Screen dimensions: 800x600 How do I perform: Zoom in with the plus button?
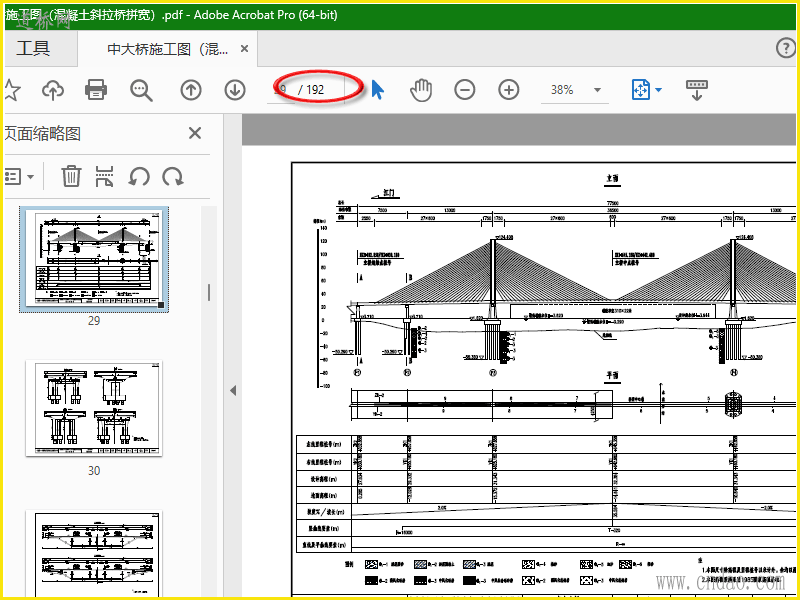point(509,90)
